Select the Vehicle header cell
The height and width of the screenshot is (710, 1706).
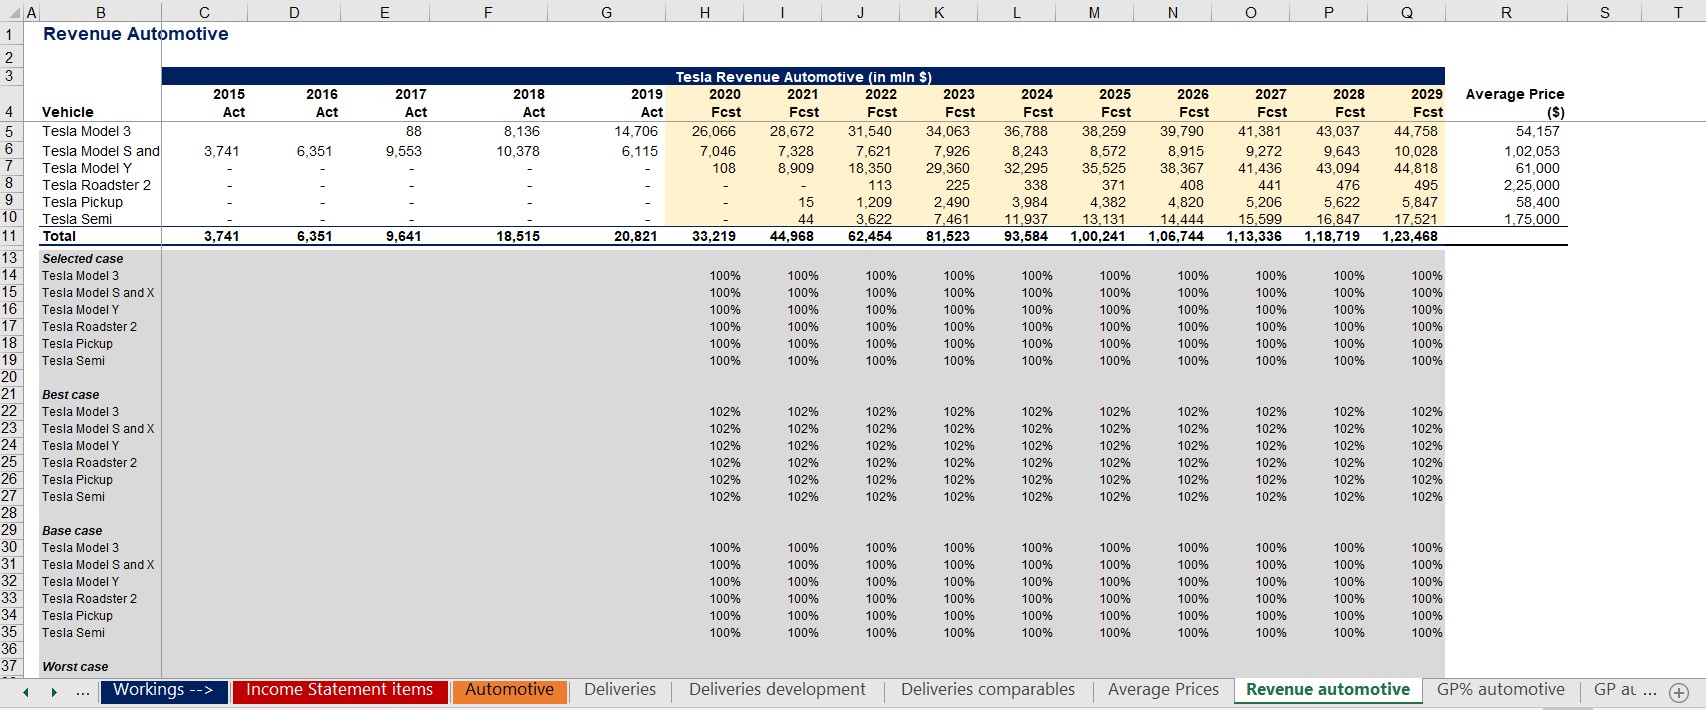[x=68, y=112]
